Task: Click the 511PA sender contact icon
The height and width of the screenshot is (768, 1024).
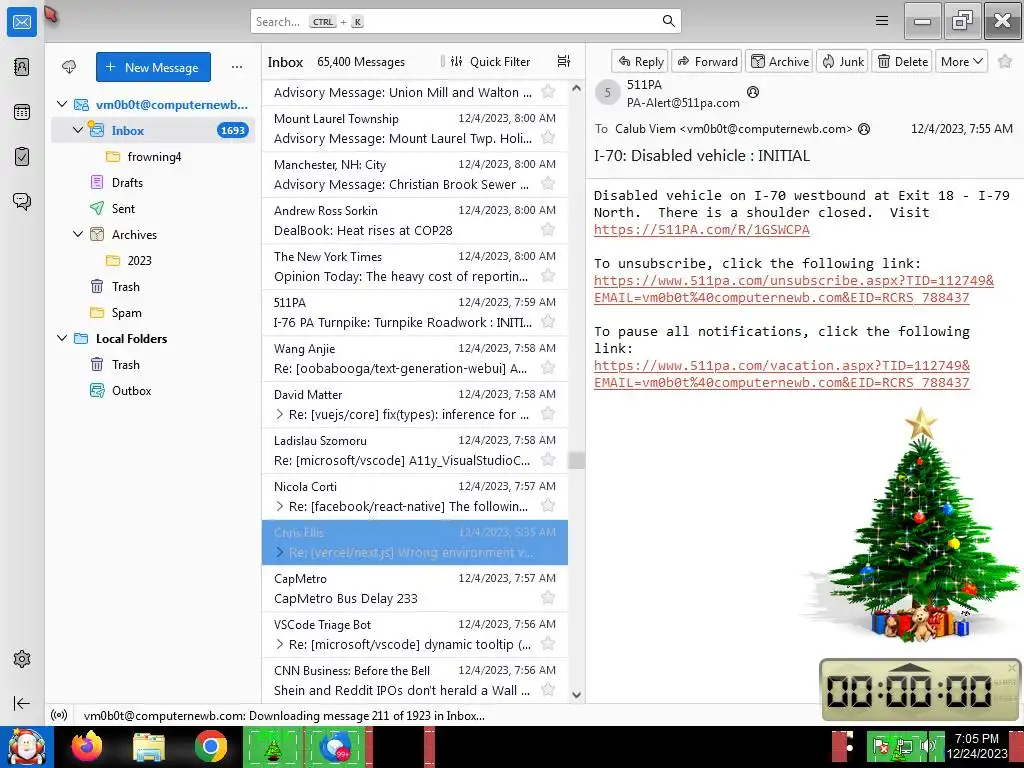Action: (752, 92)
